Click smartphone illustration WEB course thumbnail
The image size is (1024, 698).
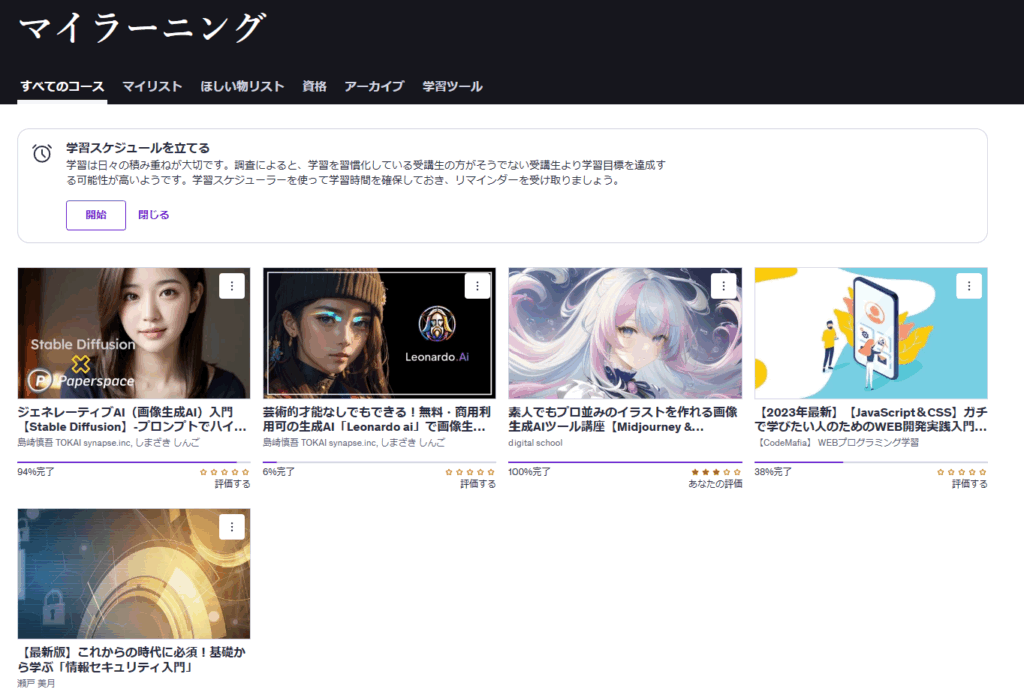871,333
